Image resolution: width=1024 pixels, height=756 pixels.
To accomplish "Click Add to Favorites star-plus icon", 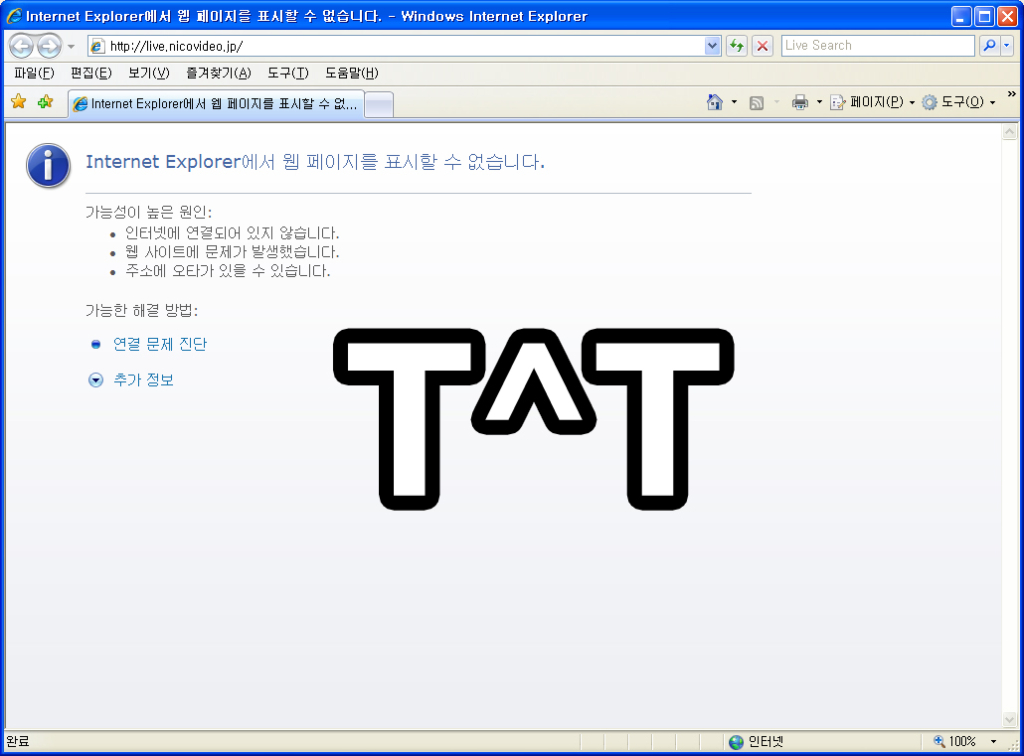I will click(x=45, y=102).
